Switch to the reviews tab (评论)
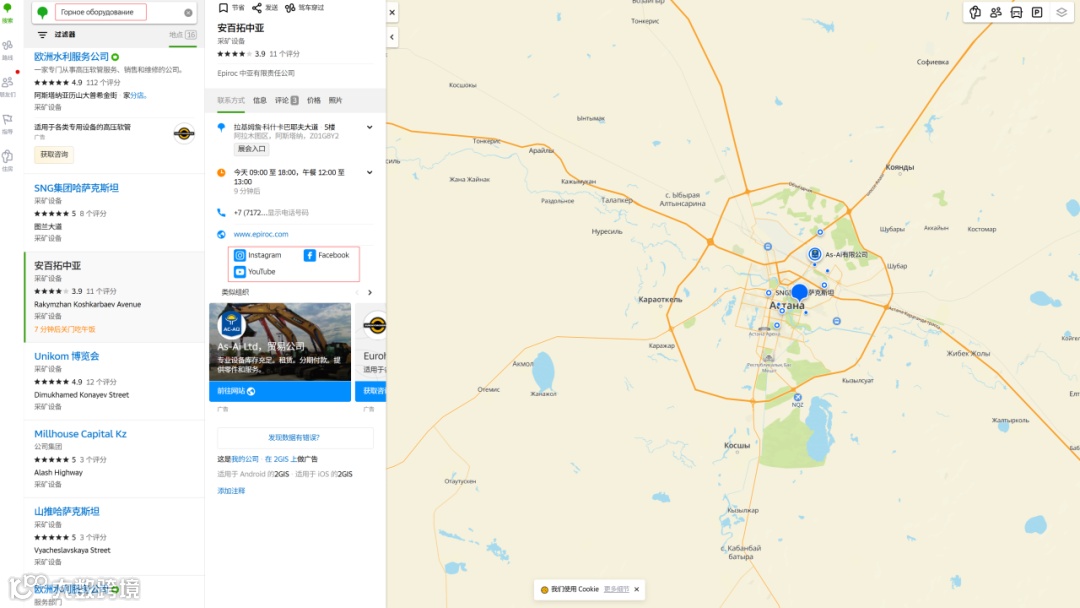Screen dimensions: 1080x608 click(x=287, y=101)
